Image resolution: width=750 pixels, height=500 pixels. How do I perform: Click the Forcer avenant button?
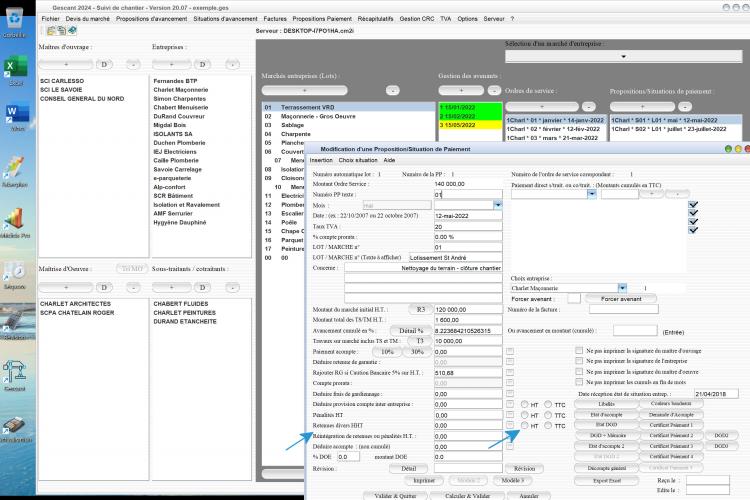(x=621, y=299)
